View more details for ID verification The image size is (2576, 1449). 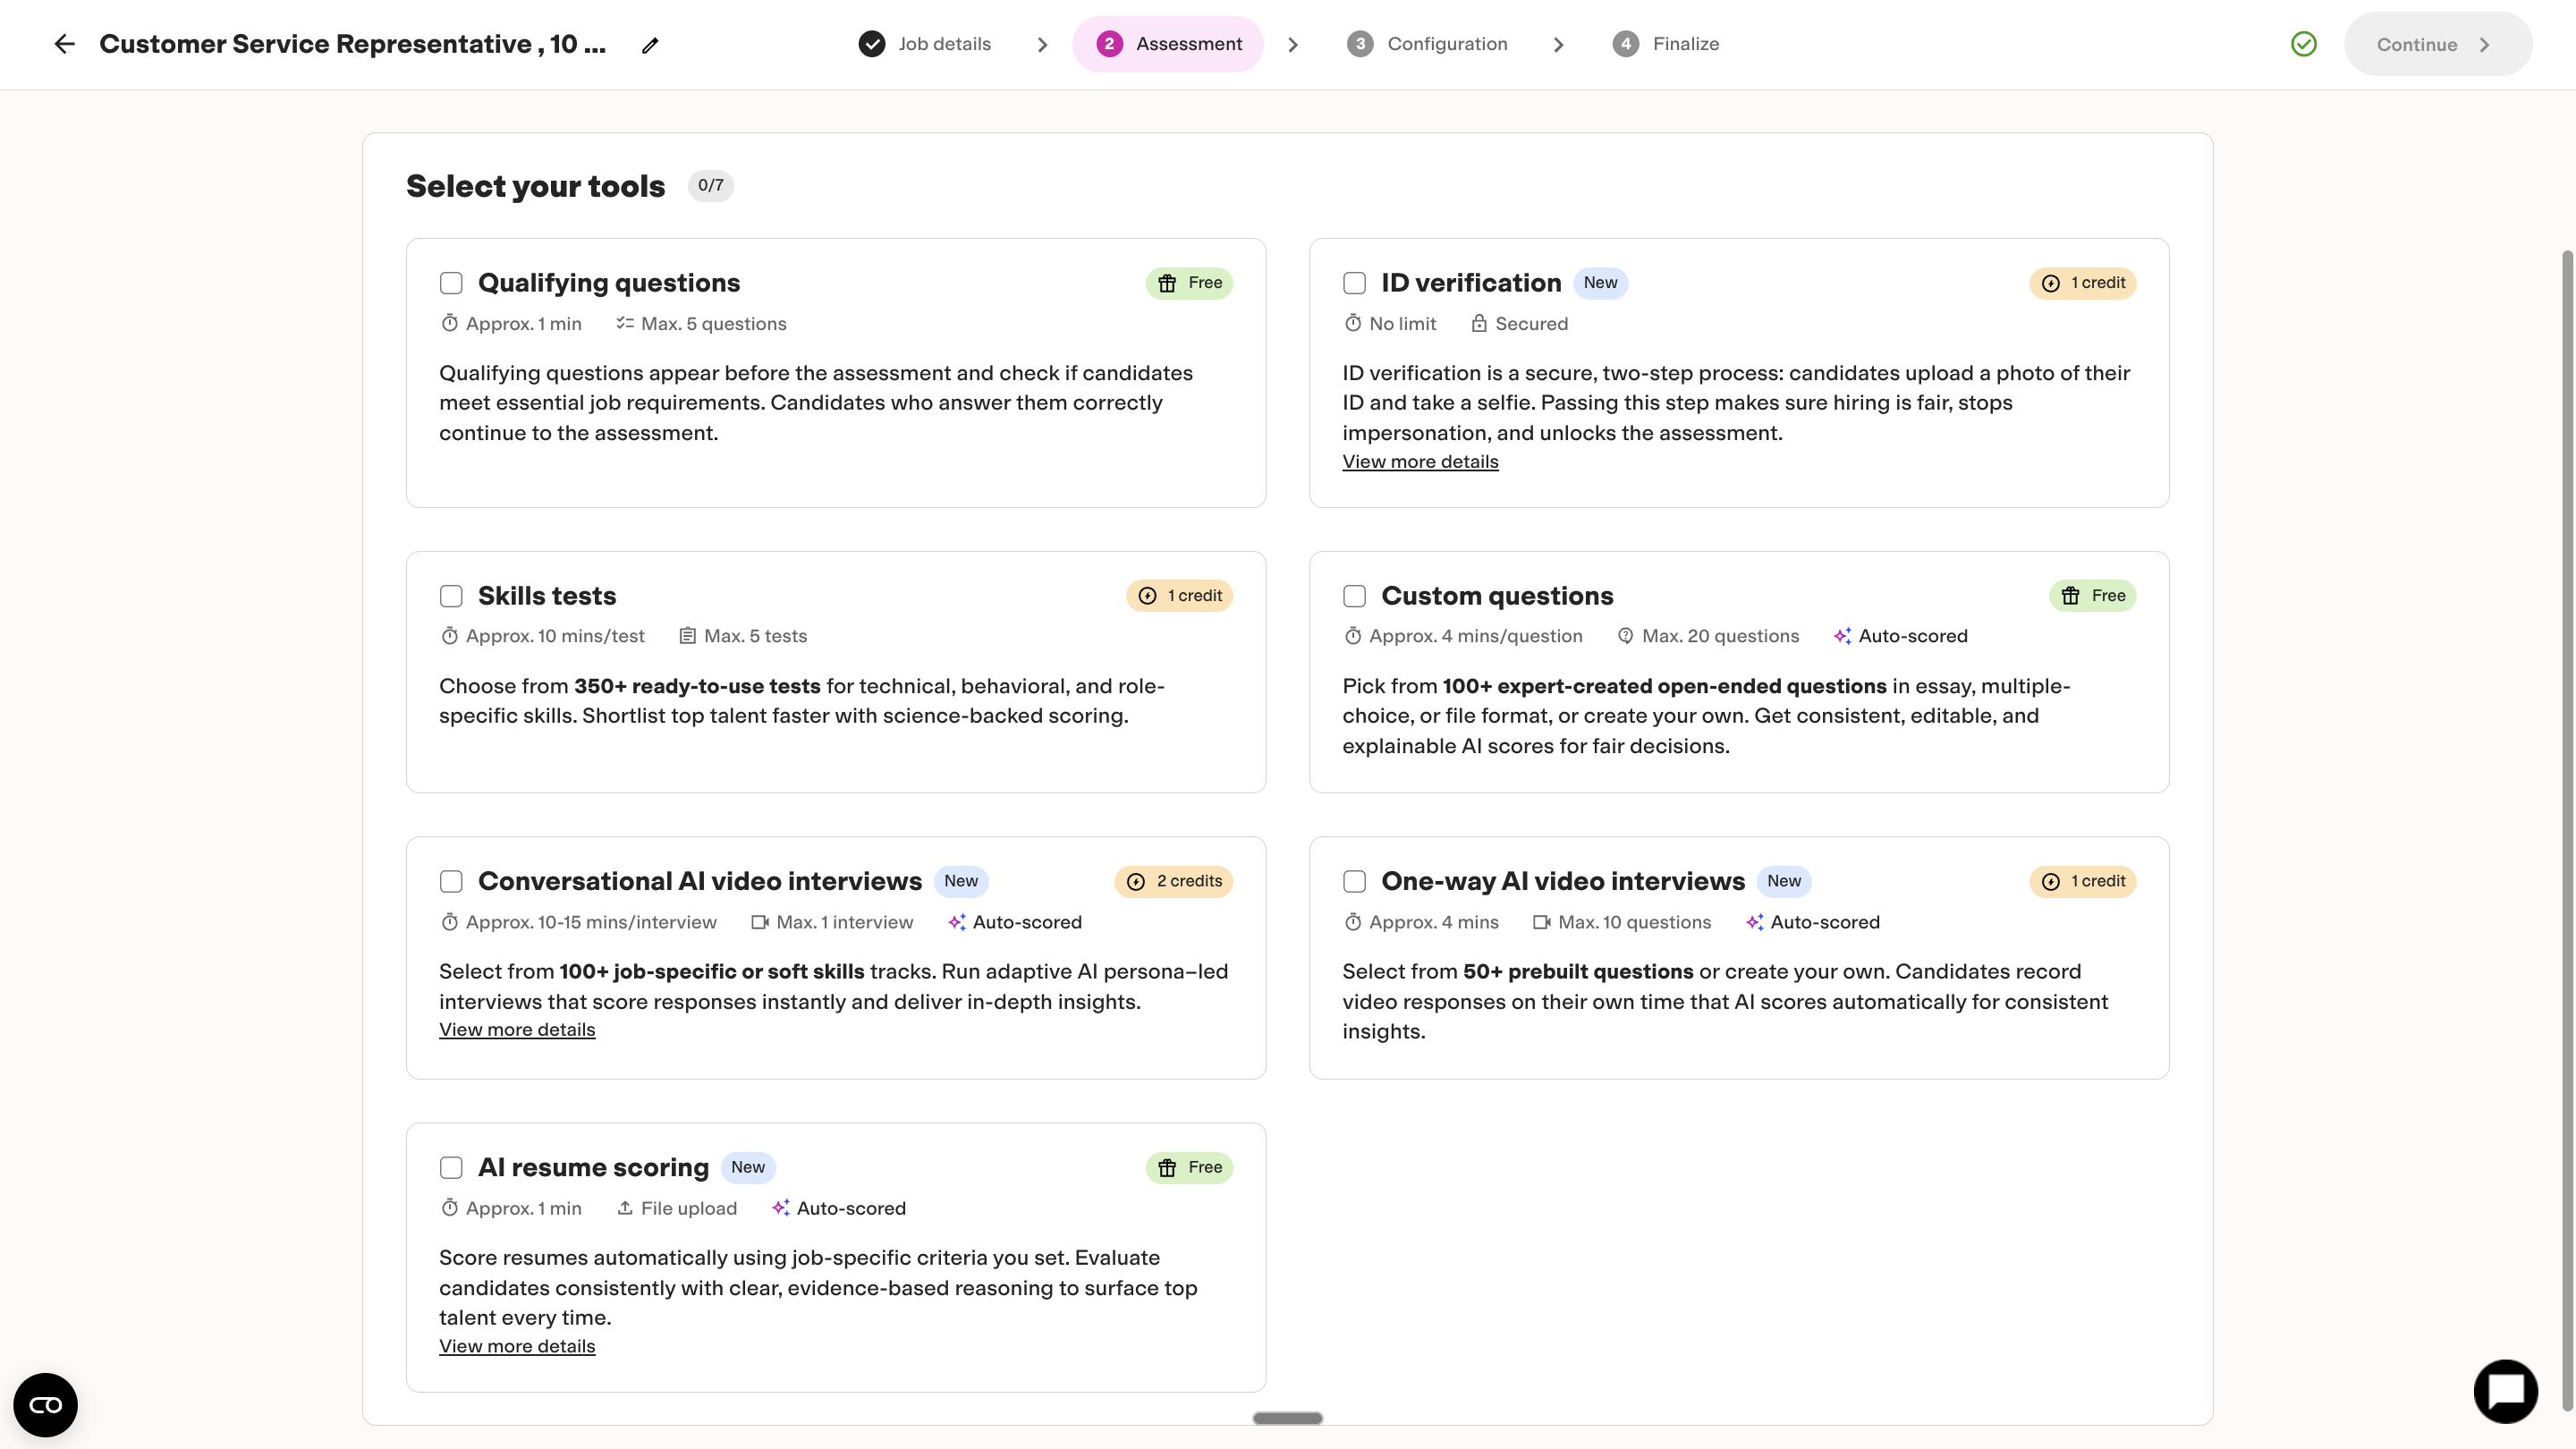(1420, 462)
